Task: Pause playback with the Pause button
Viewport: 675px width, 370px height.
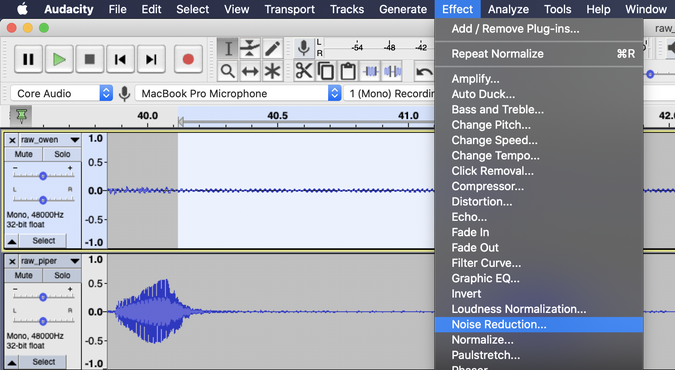Action: [28, 59]
